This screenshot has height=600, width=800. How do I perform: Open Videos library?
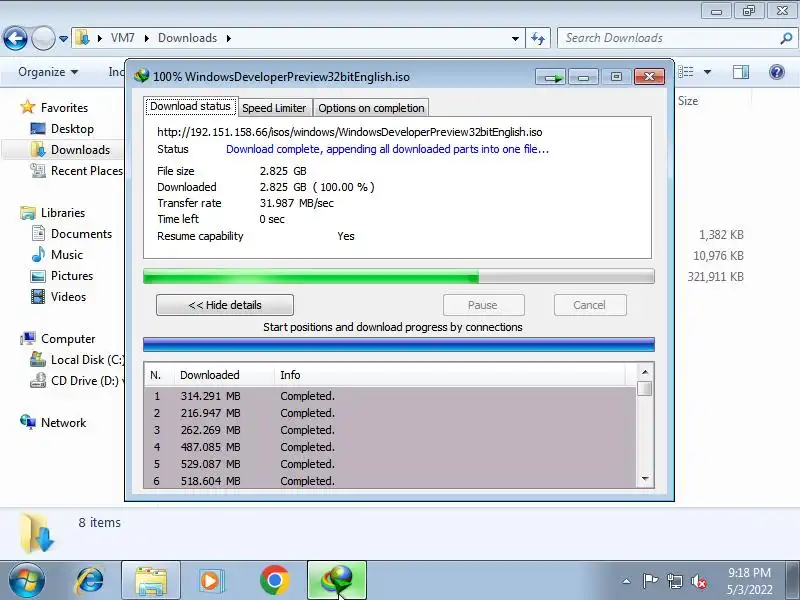68,296
